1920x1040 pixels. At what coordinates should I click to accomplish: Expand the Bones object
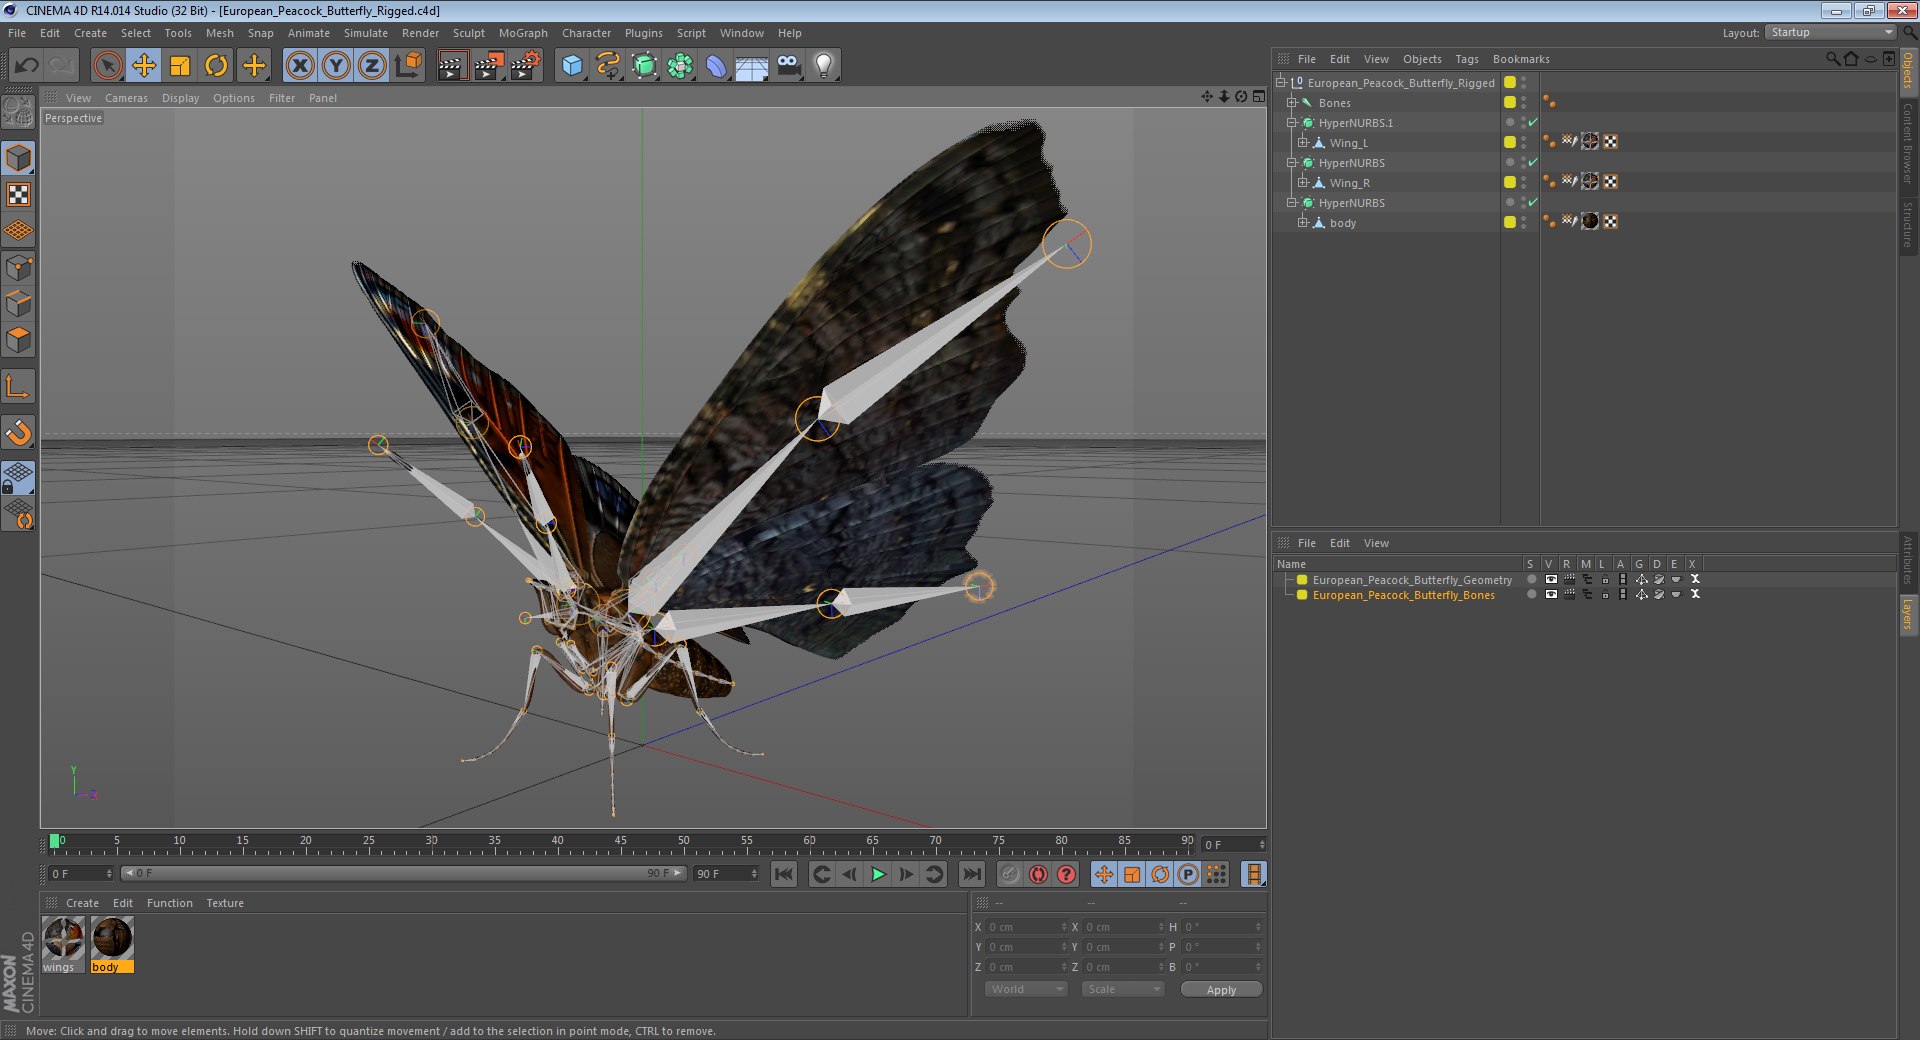(1291, 103)
